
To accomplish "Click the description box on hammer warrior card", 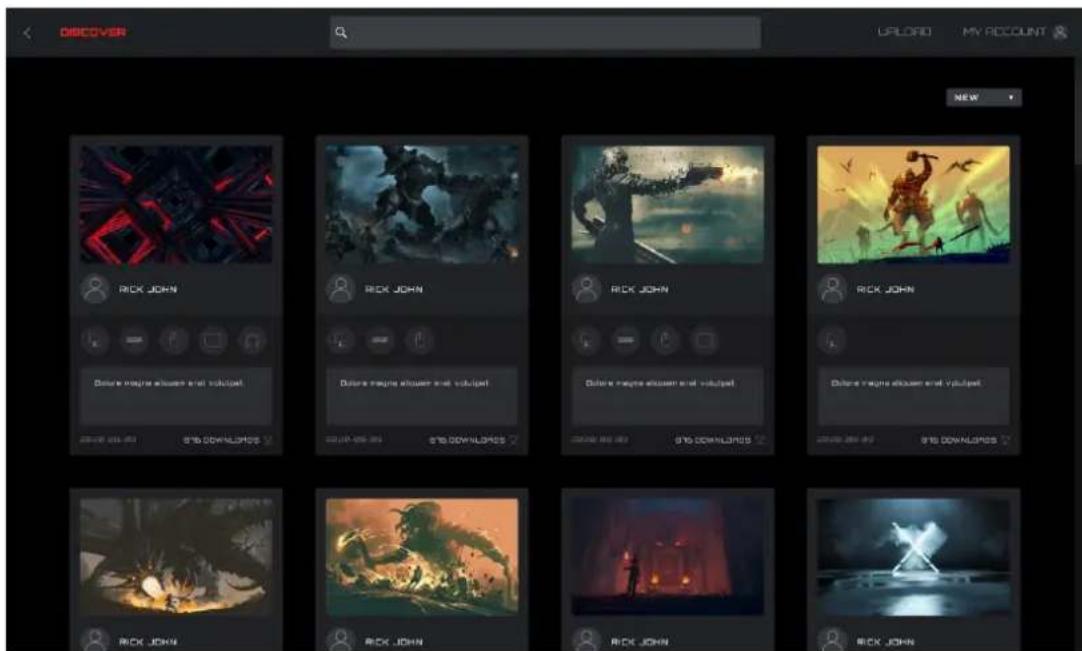I will [913, 396].
